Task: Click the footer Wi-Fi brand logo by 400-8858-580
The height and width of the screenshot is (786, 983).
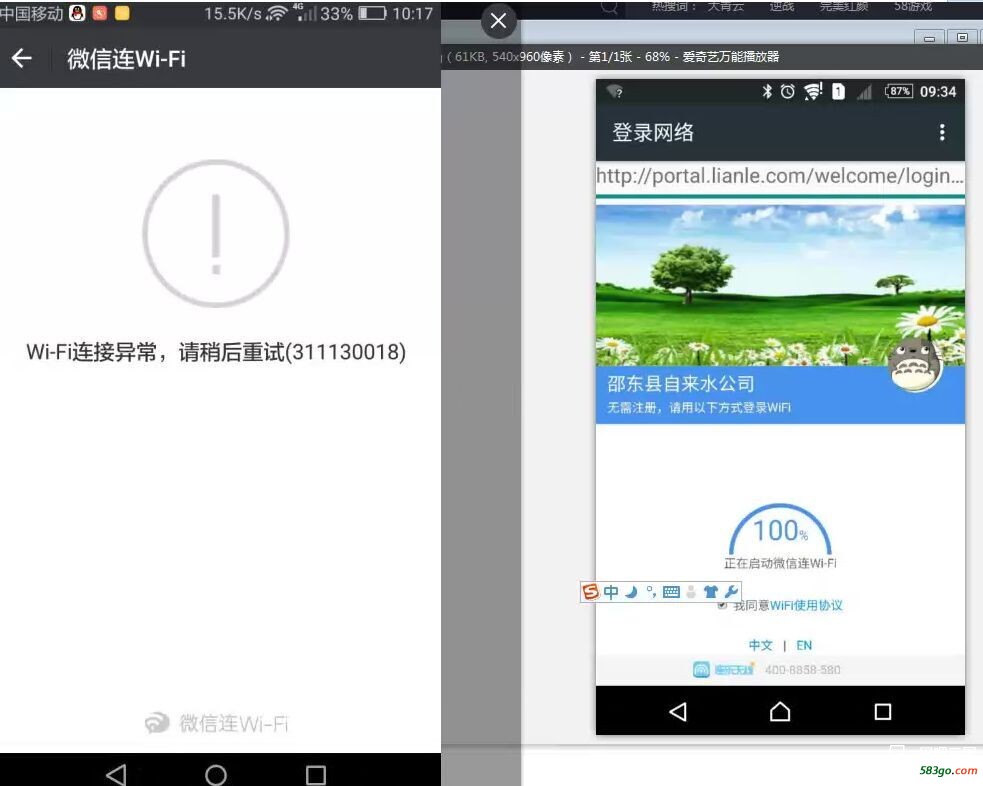Action: [x=723, y=669]
